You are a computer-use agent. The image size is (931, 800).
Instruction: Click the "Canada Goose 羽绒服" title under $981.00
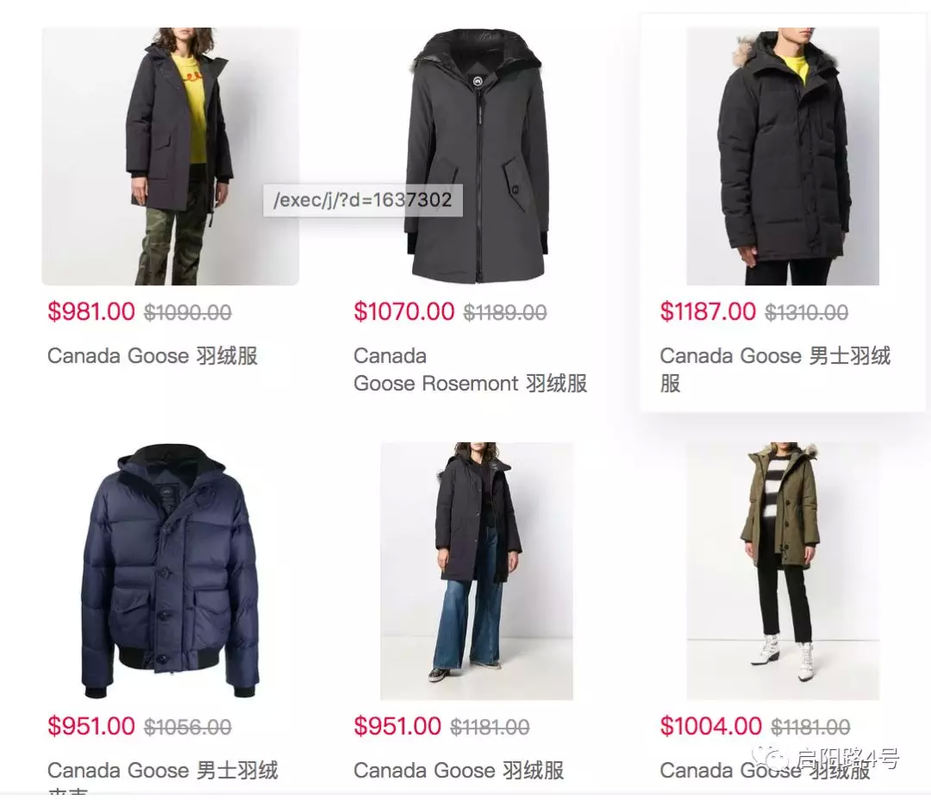pos(153,356)
